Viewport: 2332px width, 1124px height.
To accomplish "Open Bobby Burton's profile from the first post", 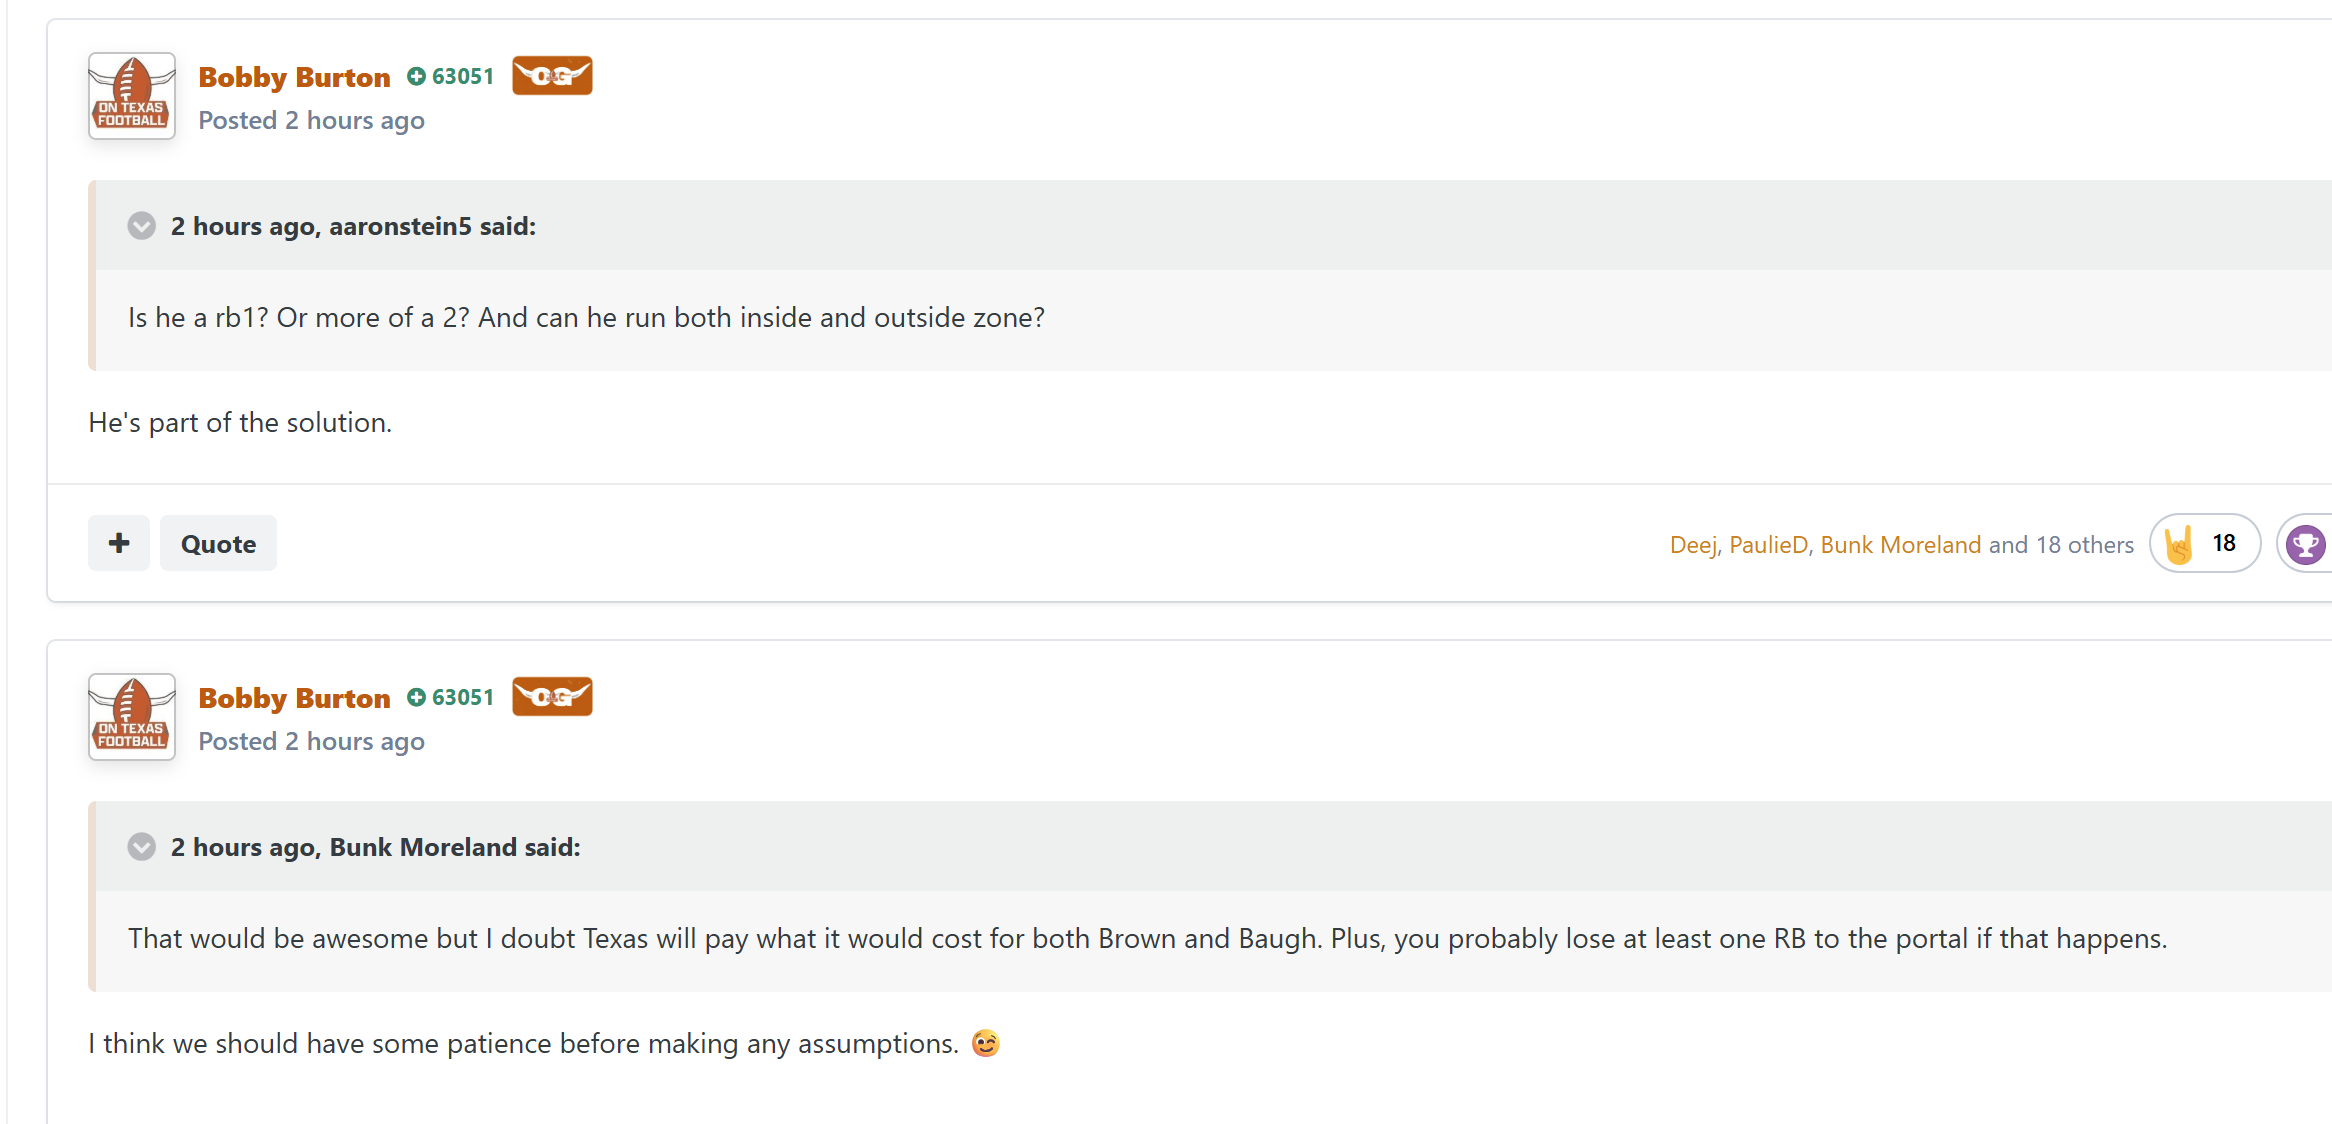I will click(294, 77).
